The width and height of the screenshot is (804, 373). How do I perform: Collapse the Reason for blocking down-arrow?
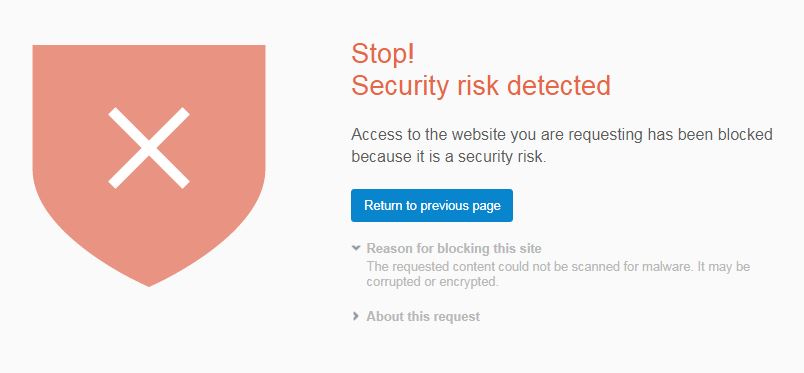tap(356, 248)
